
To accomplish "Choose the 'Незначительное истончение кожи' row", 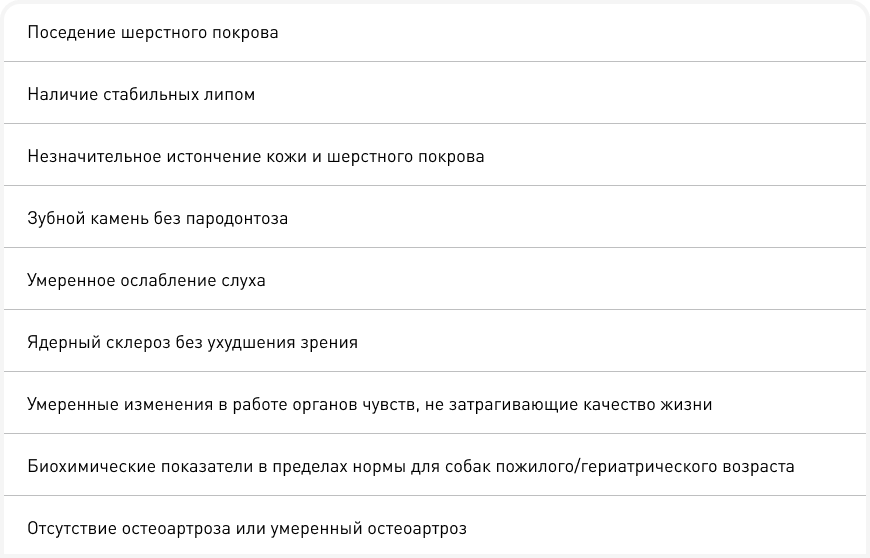I will 256,157.
